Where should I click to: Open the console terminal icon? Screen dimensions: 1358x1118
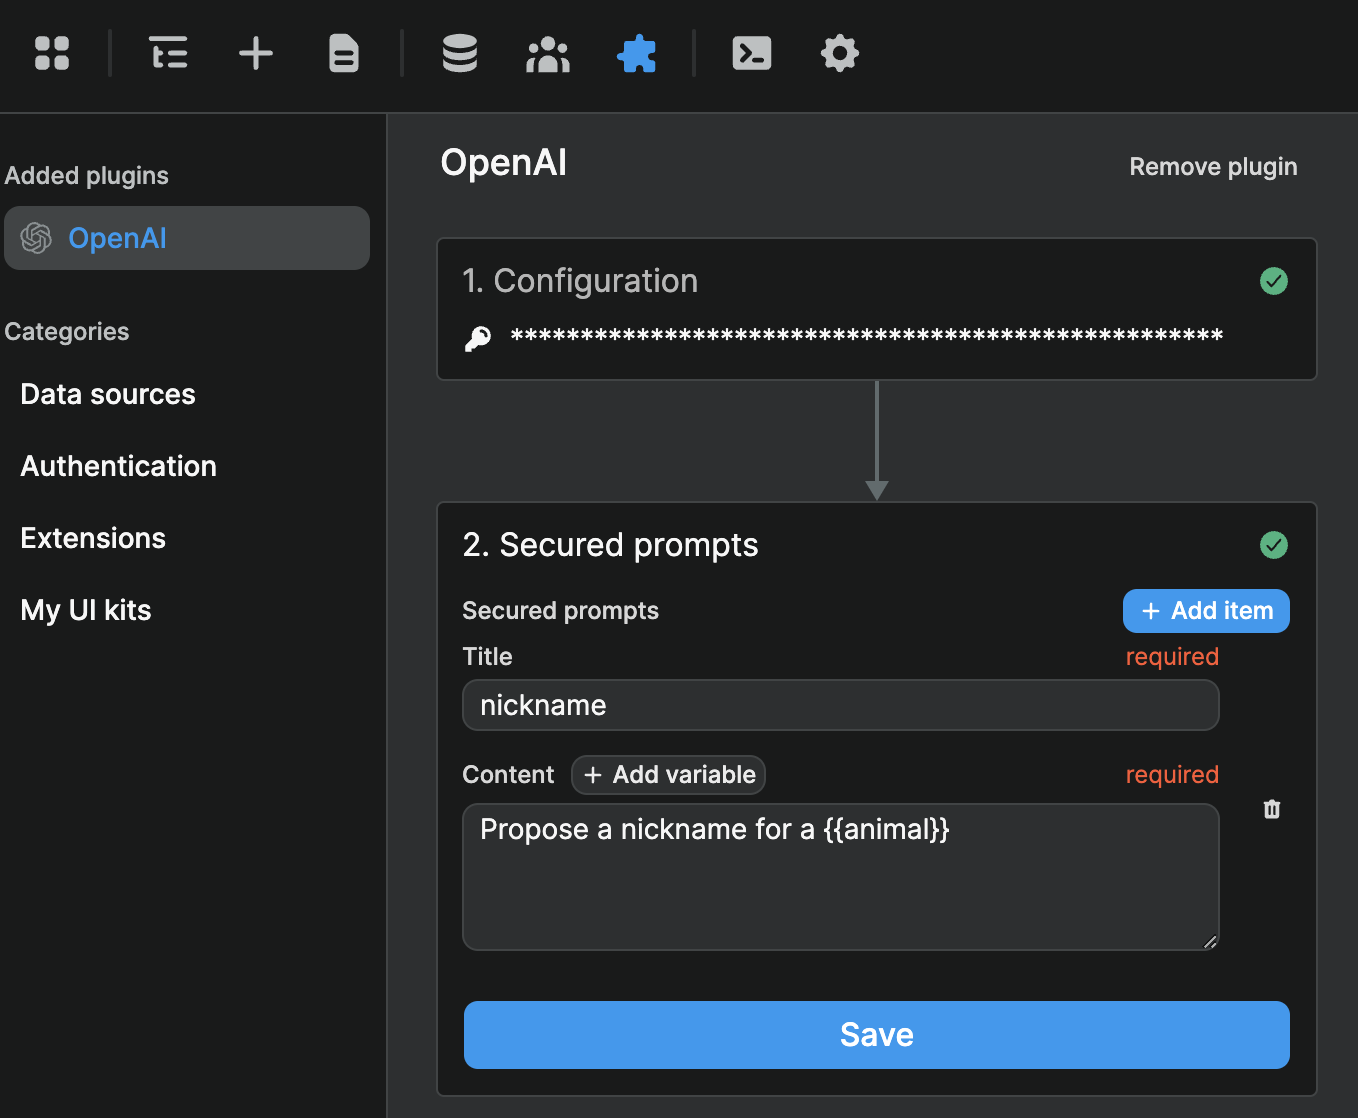(x=751, y=54)
